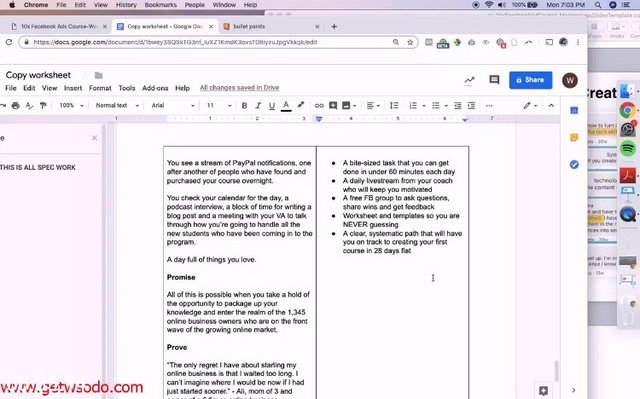Switch to 10x Facebook Ads Course tab
This screenshot has height=399, width=640.
click(x=59, y=27)
